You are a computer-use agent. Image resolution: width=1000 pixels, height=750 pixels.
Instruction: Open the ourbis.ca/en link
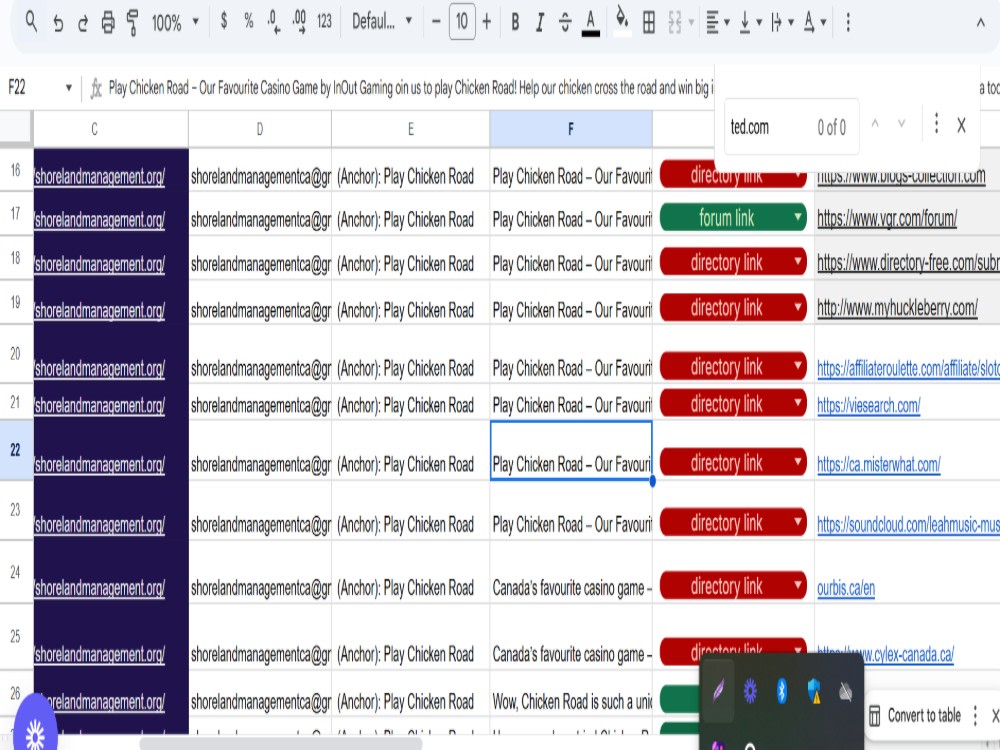[846, 587]
